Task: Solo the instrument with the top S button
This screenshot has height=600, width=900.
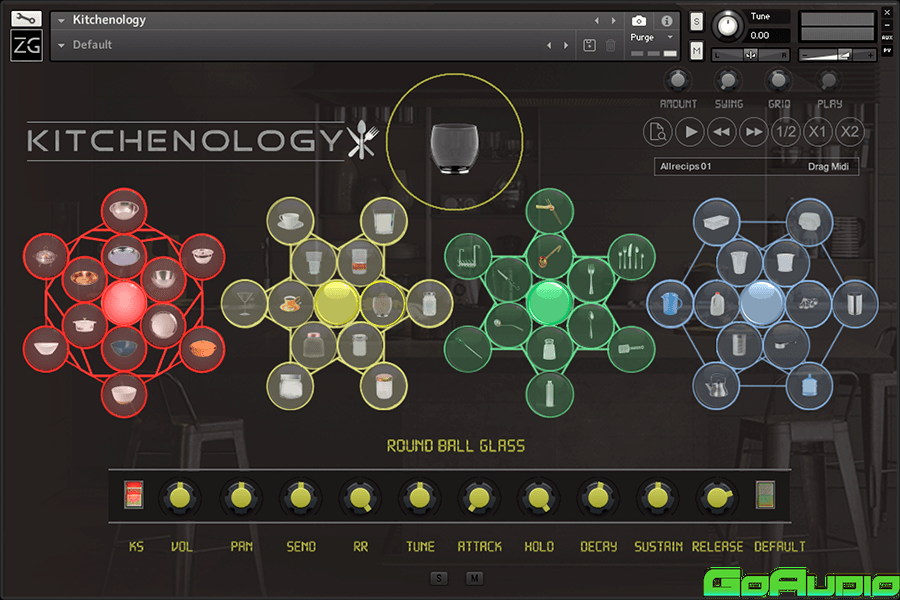Action: (697, 21)
